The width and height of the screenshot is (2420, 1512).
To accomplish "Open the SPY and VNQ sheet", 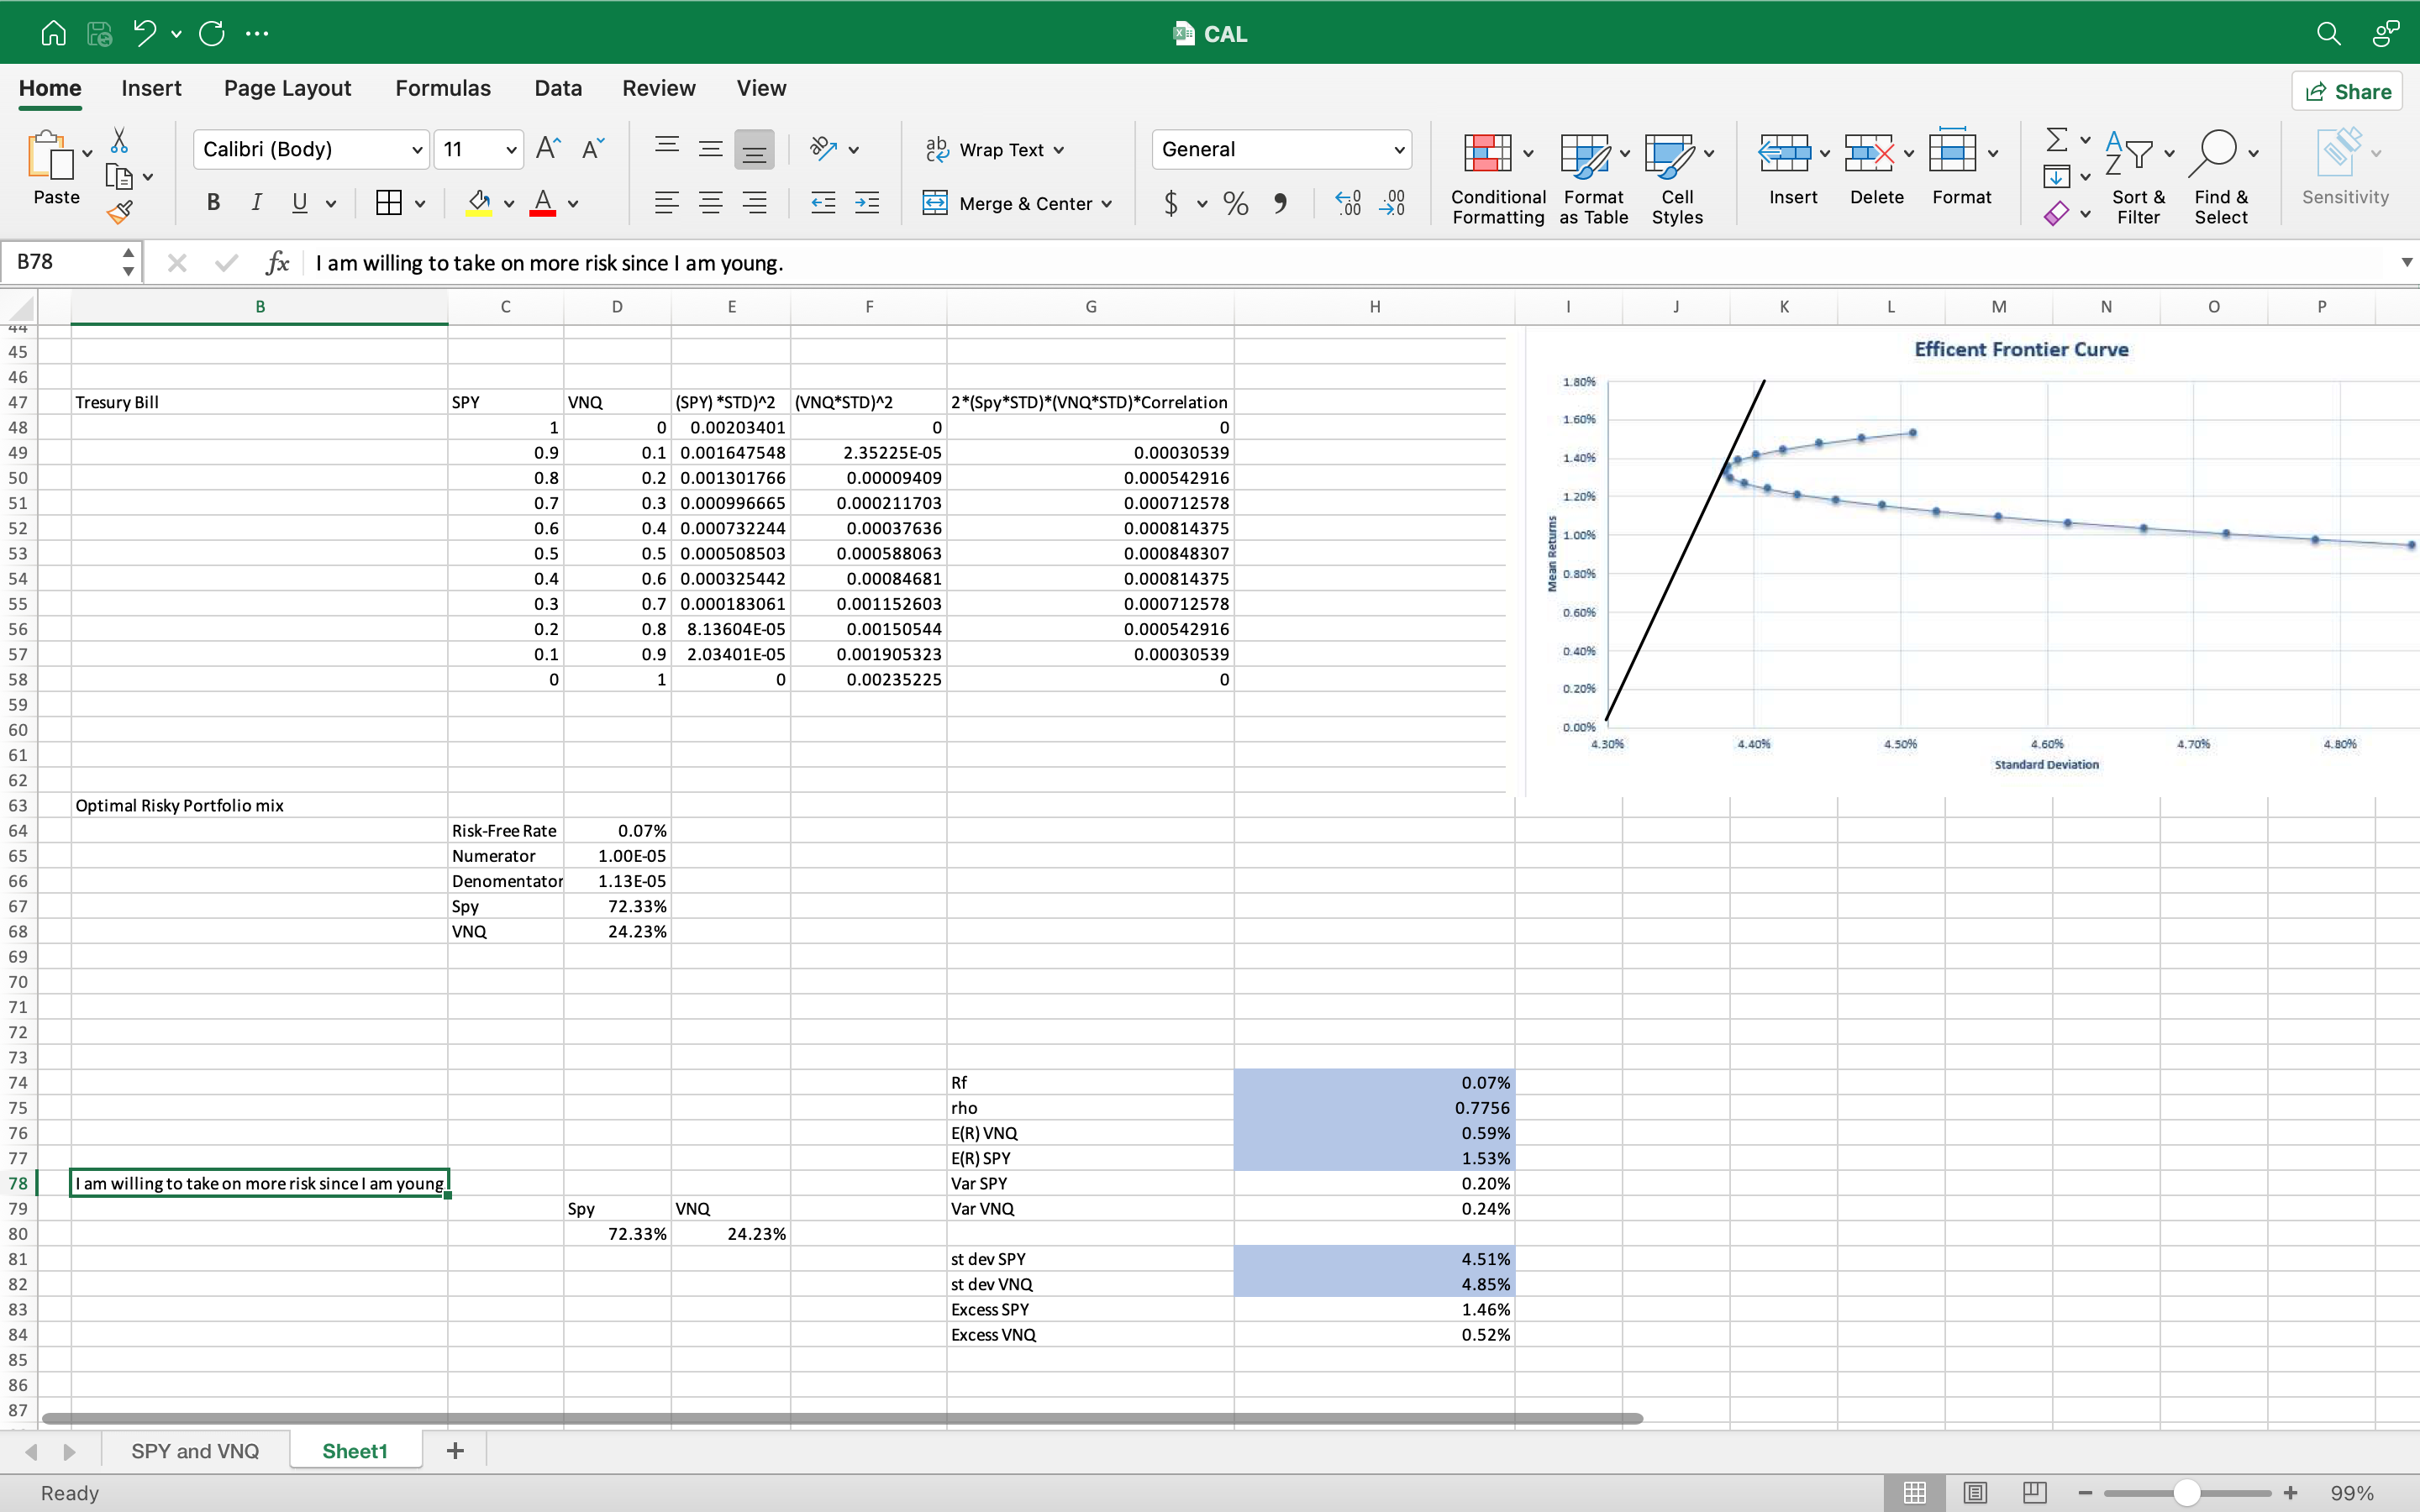I will [195, 1449].
